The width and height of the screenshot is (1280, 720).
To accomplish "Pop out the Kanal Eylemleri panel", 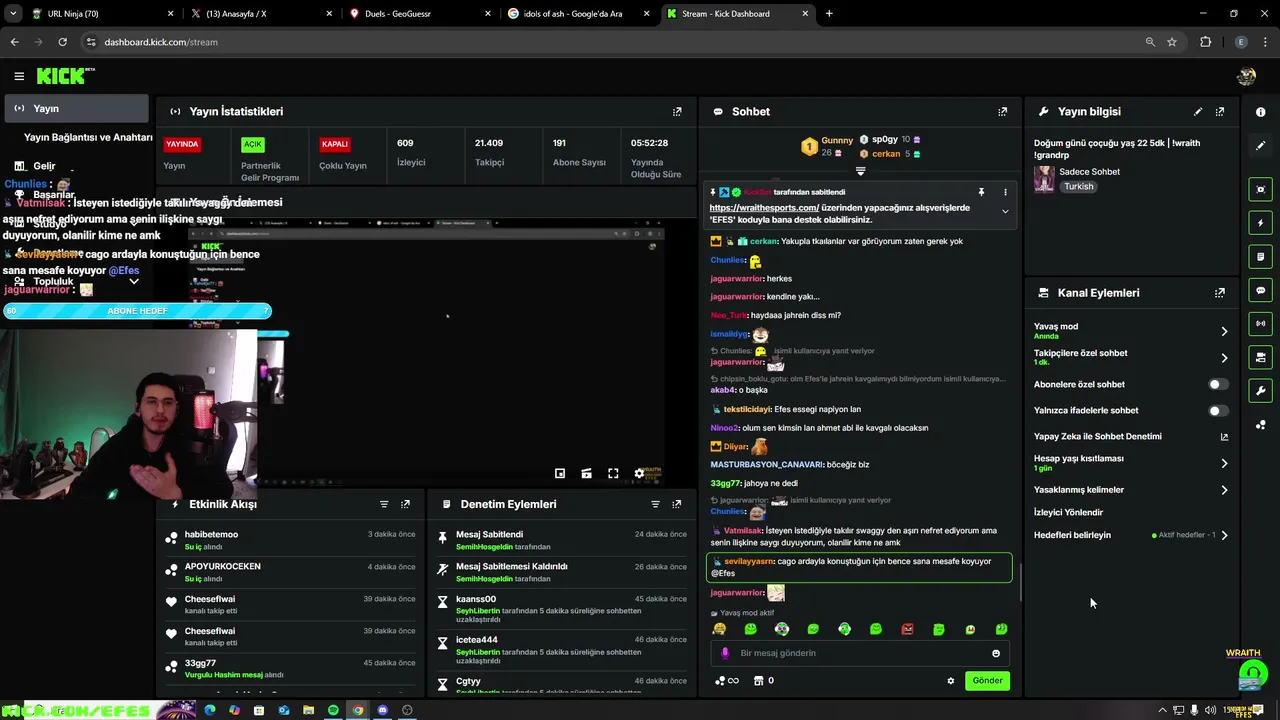I will [x=1220, y=293].
